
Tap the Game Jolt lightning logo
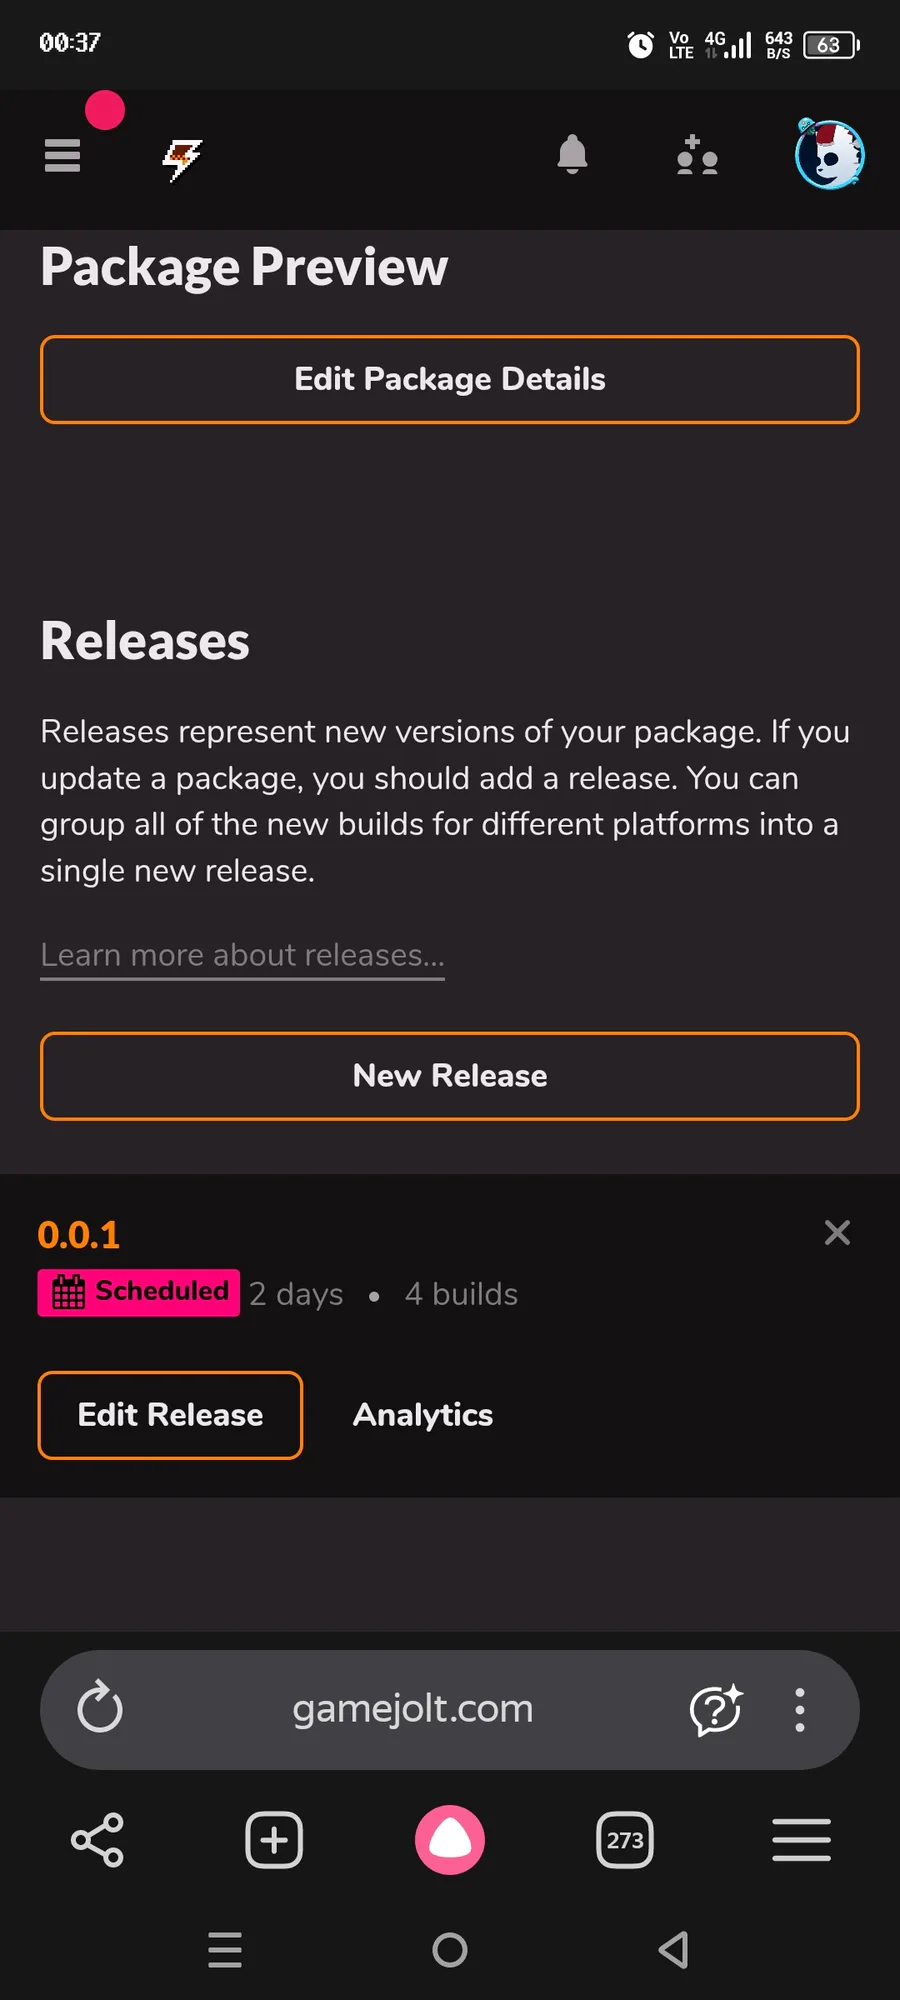pos(182,158)
